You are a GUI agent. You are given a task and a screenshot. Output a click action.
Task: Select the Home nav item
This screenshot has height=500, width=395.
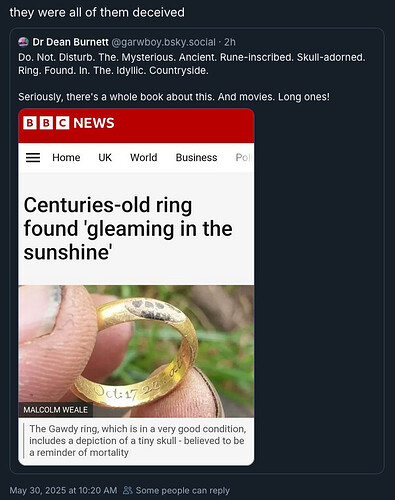tap(66, 157)
